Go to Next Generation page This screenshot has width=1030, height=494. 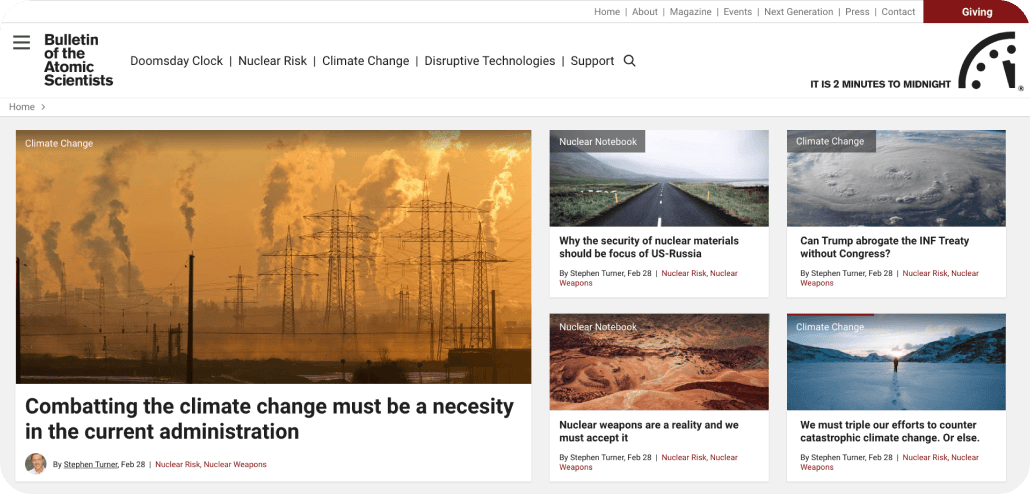(798, 12)
